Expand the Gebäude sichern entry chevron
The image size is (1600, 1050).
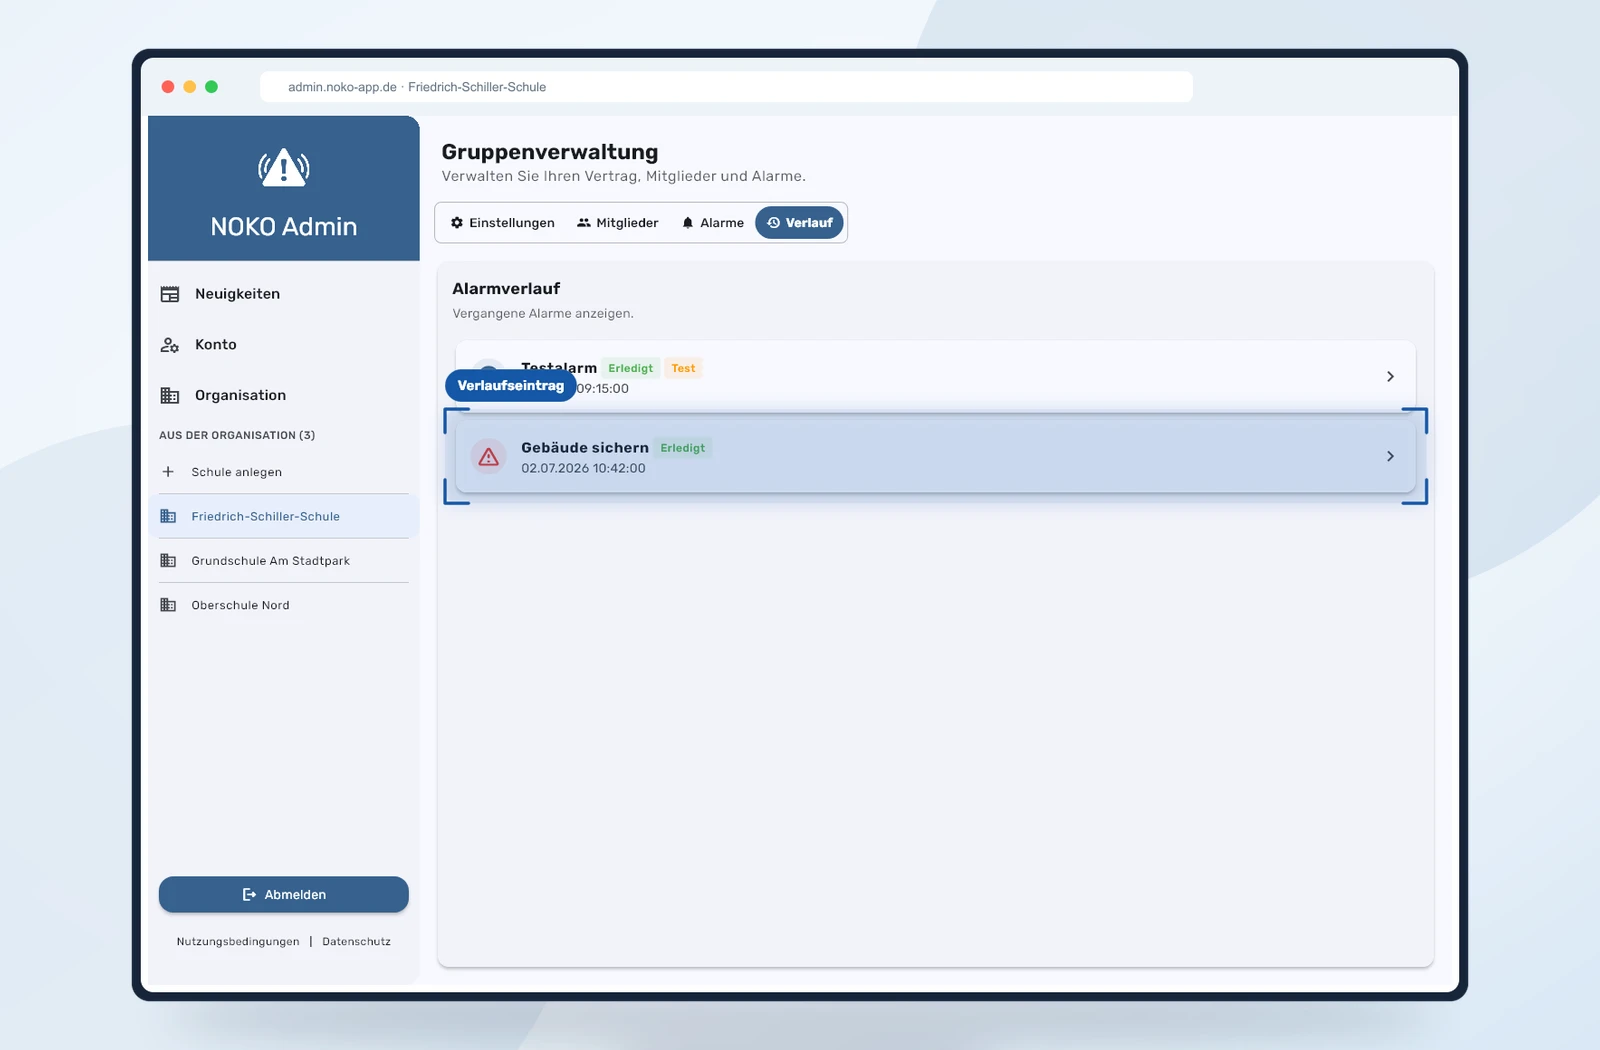tap(1390, 457)
